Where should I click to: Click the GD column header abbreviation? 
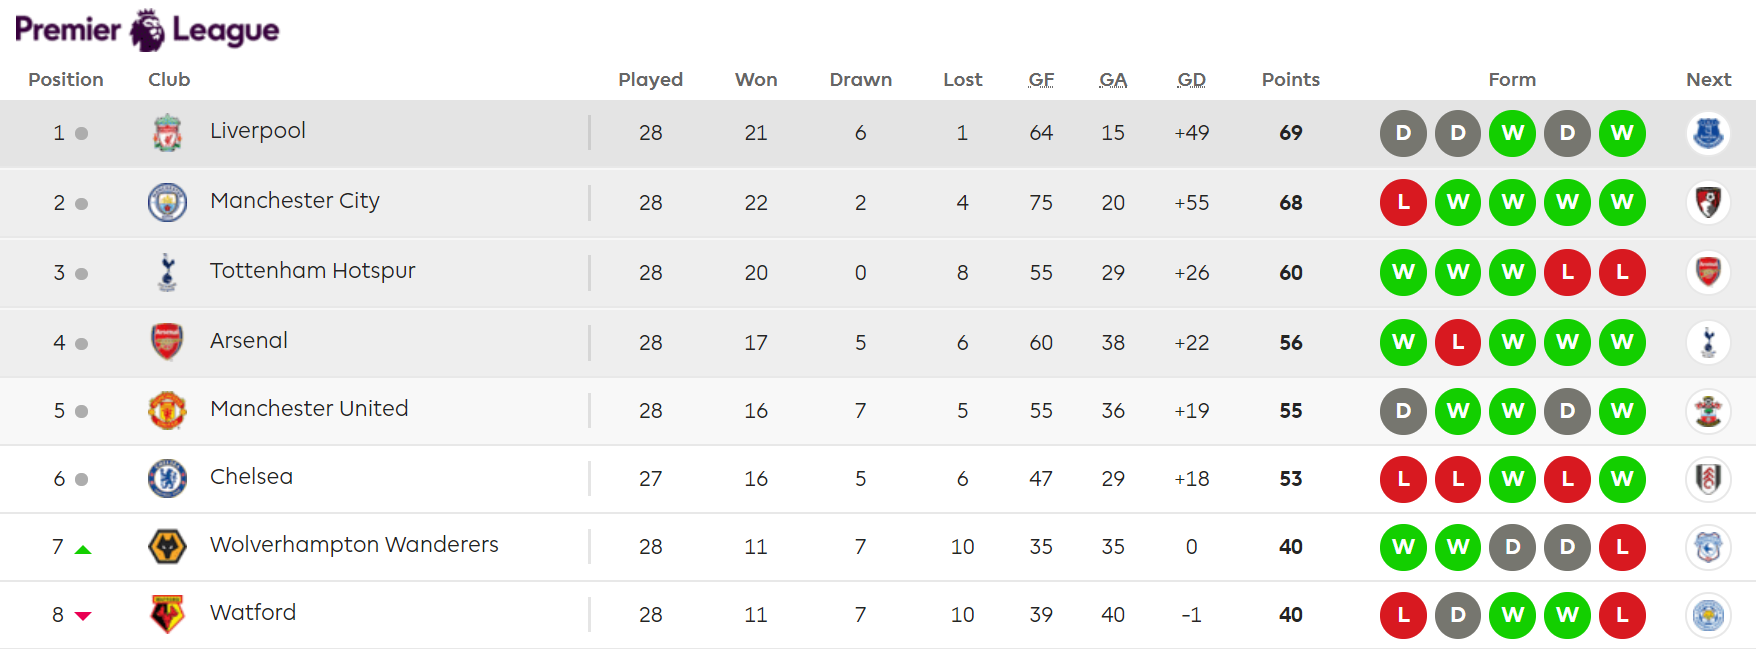[x=1191, y=80]
